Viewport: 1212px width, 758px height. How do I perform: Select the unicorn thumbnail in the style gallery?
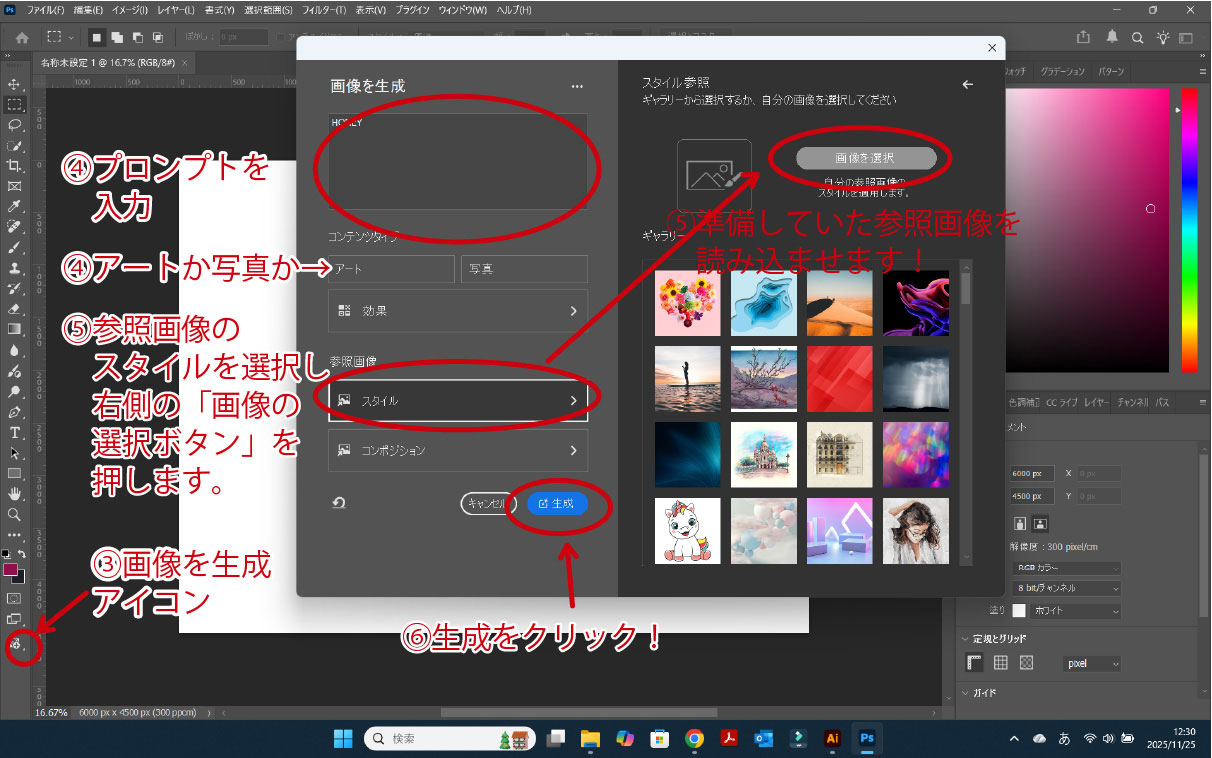click(x=688, y=530)
